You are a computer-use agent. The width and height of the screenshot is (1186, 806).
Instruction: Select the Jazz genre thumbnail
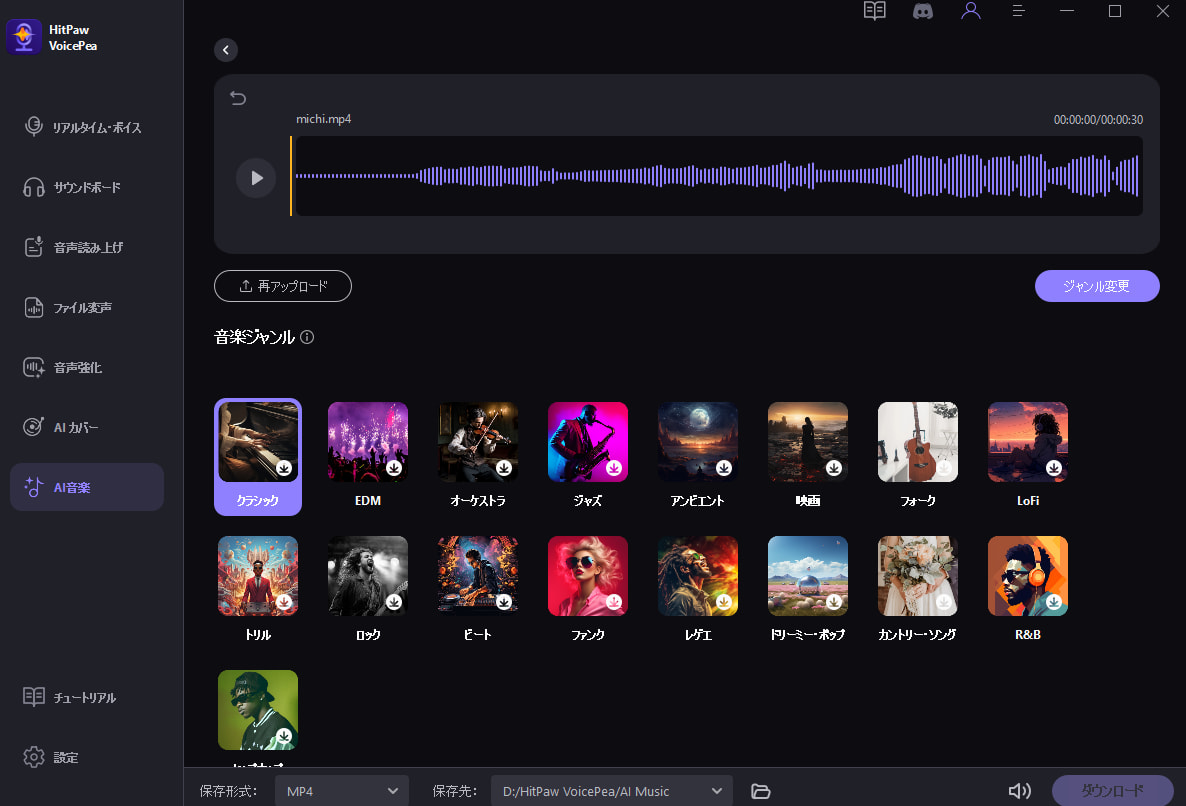587,441
